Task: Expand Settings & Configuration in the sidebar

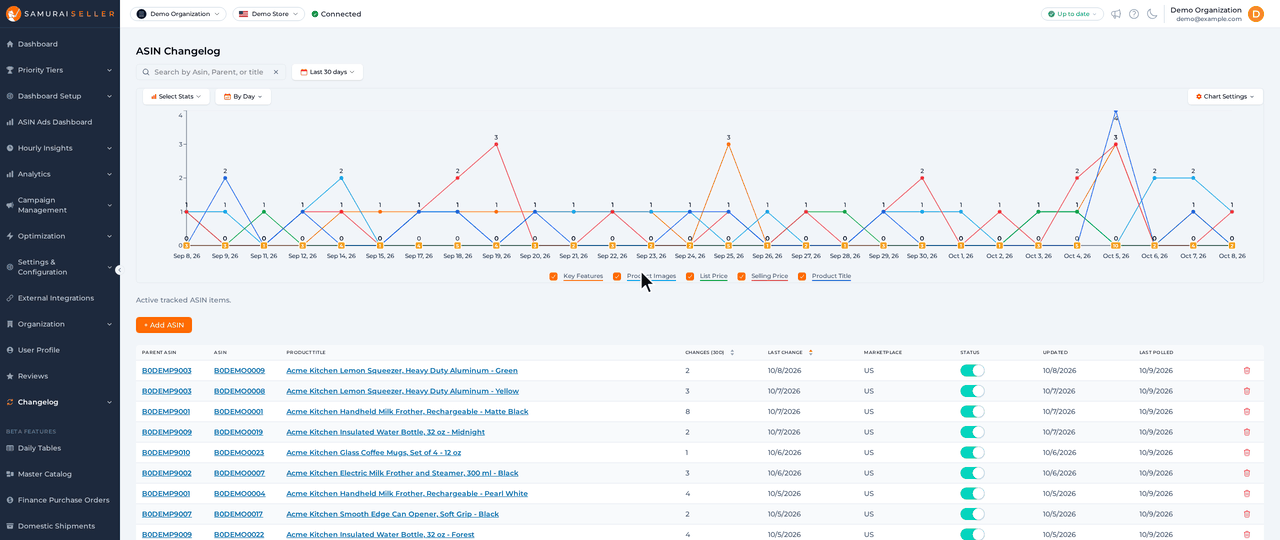Action: point(60,267)
